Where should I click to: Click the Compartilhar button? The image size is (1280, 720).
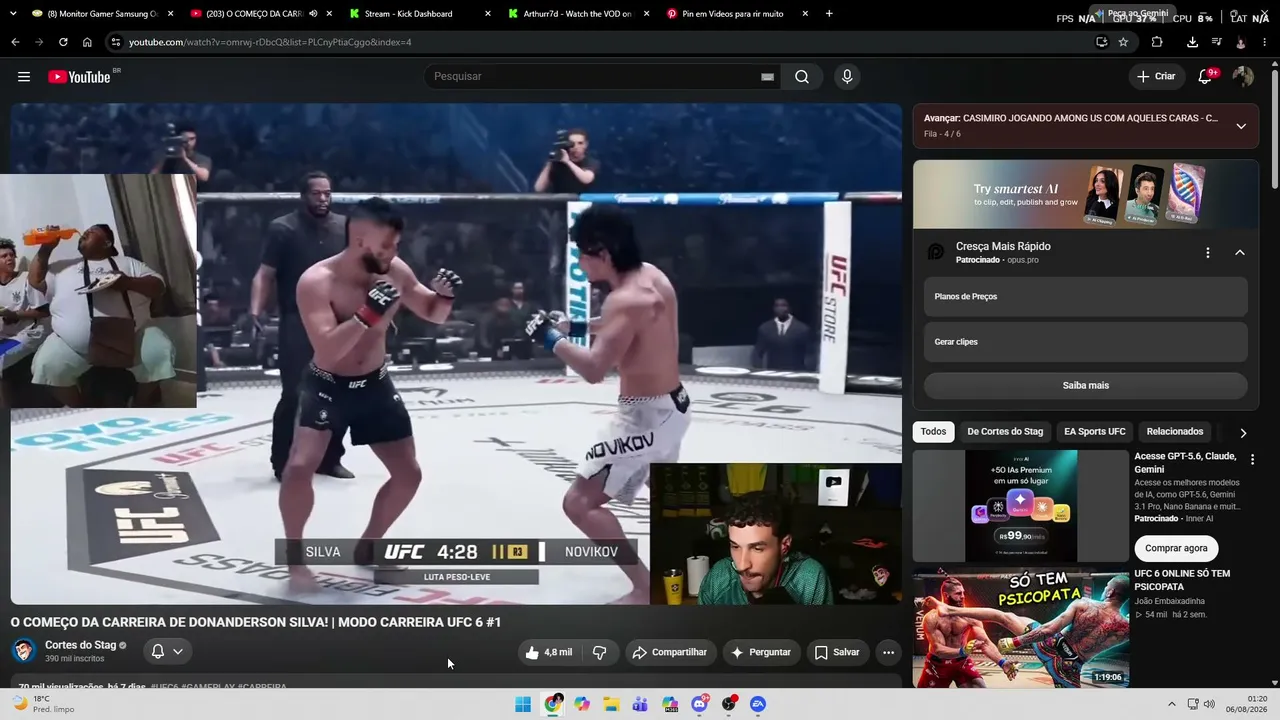pos(671,652)
